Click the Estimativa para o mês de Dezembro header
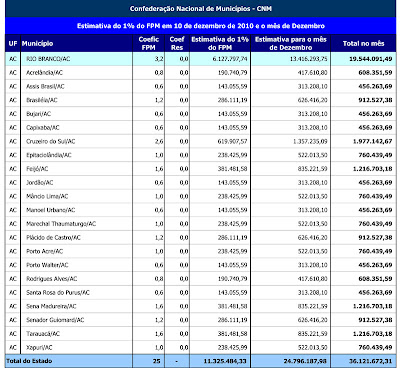This screenshot has width=400, height=368. tap(291, 44)
